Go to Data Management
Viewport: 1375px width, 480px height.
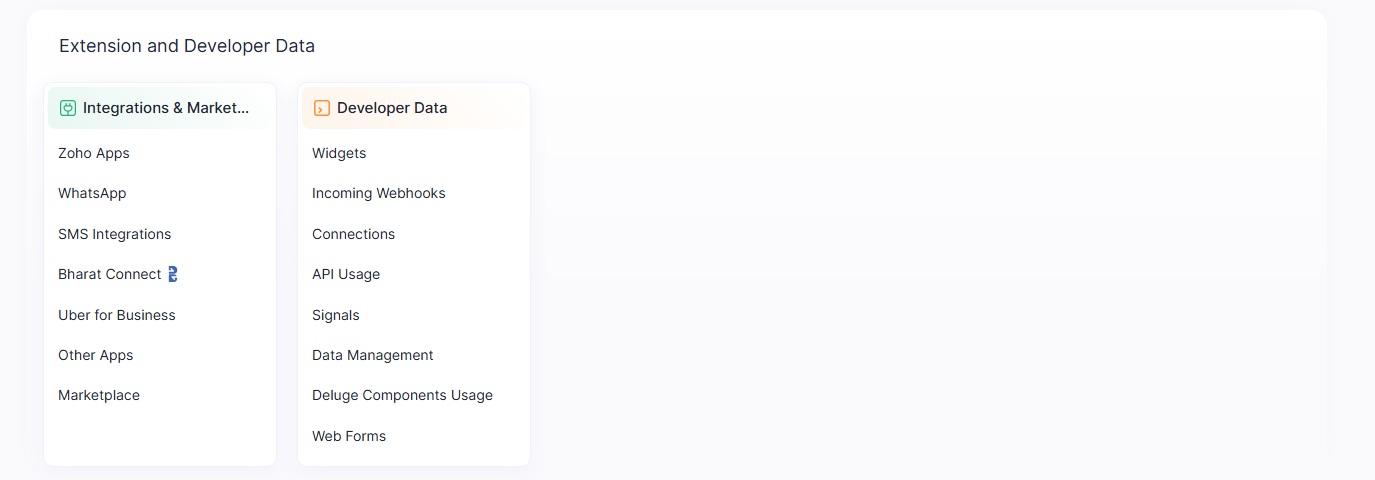[x=372, y=355]
